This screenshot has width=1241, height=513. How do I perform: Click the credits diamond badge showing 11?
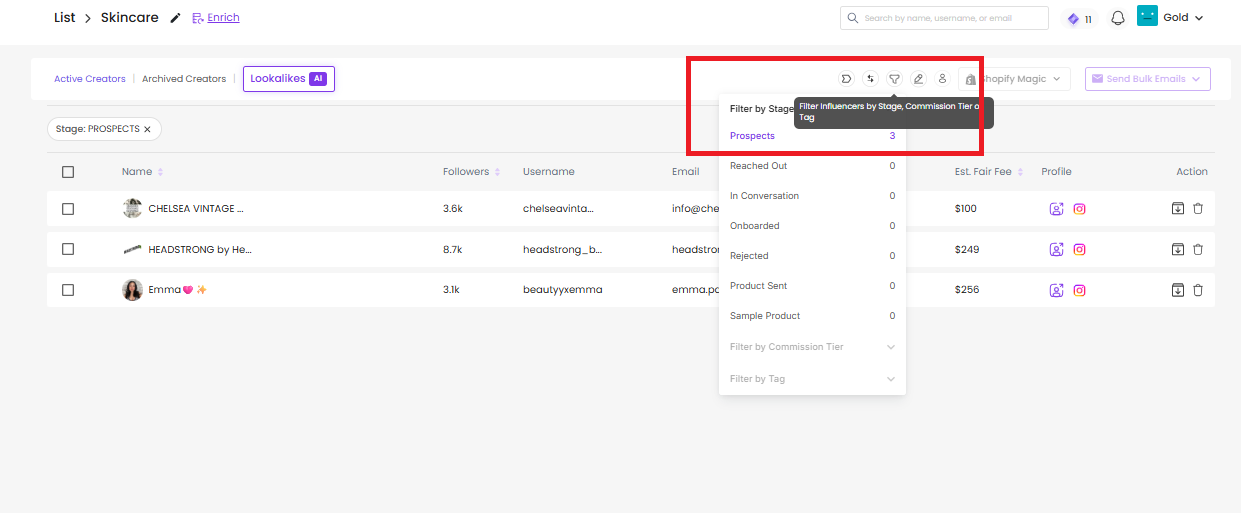point(1079,18)
